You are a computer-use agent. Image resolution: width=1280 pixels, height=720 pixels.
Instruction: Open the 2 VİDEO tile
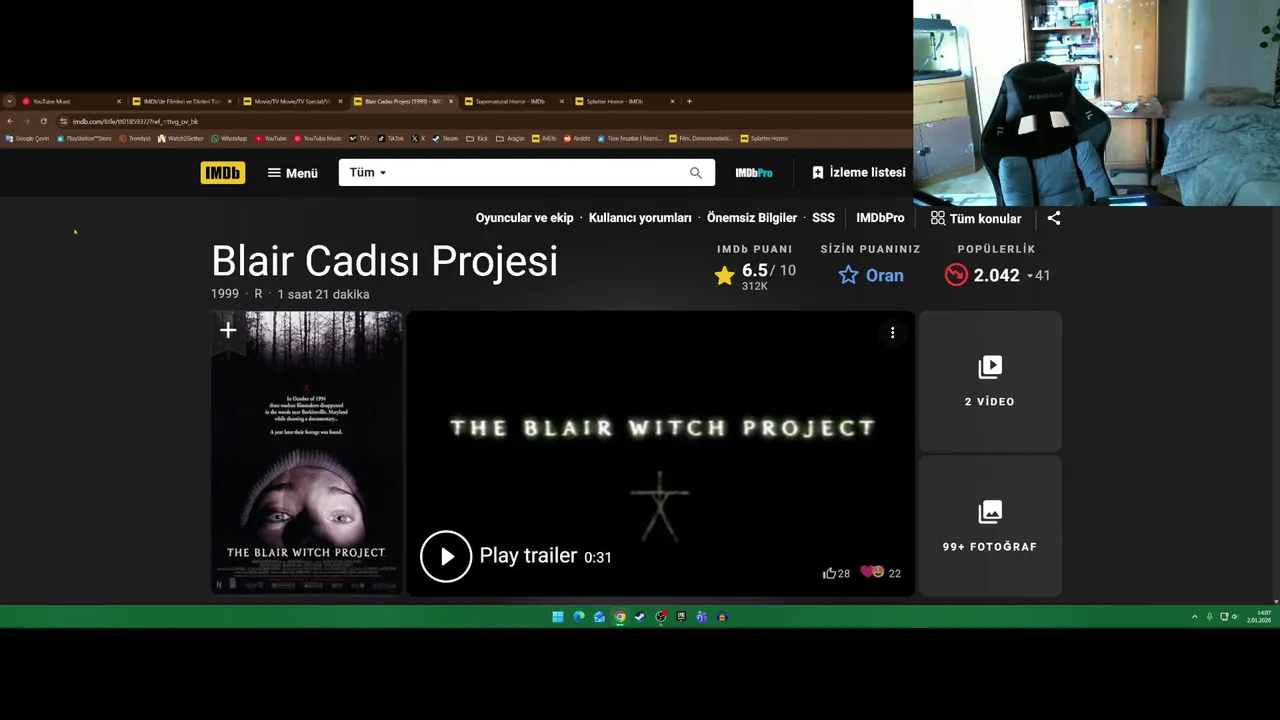(x=990, y=381)
